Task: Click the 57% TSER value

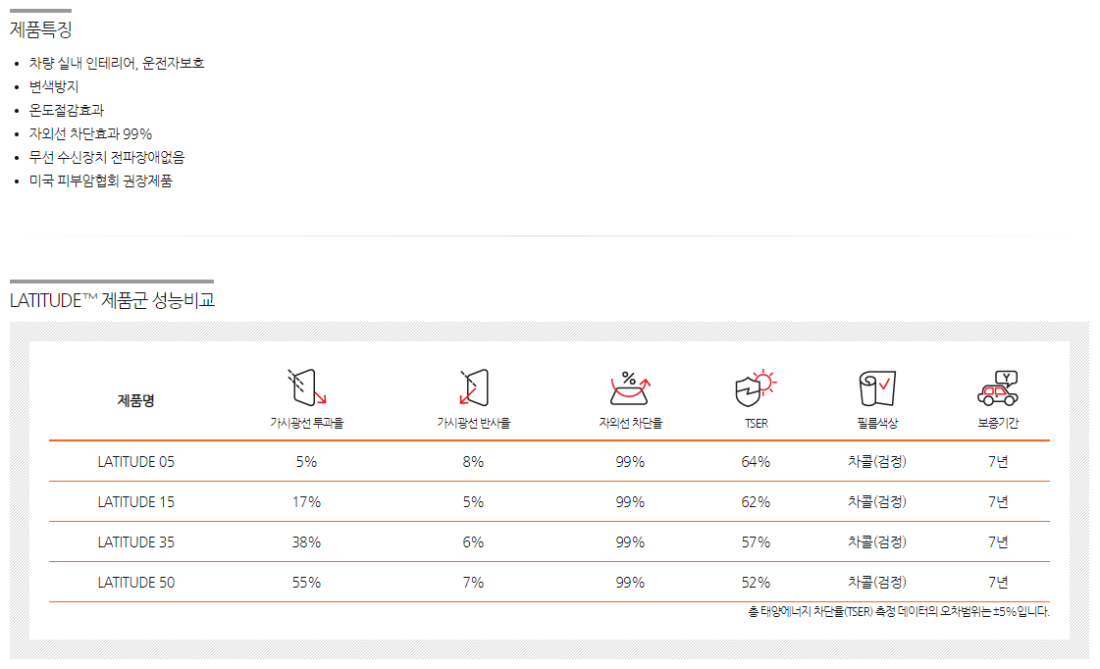Action: point(756,542)
